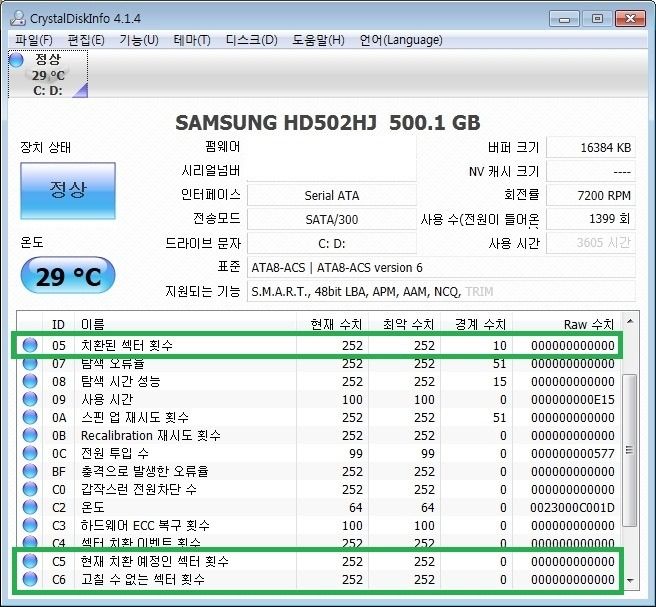The height and width of the screenshot is (607, 656).
Task: Open the 편집(E) menu
Action: [86, 40]
